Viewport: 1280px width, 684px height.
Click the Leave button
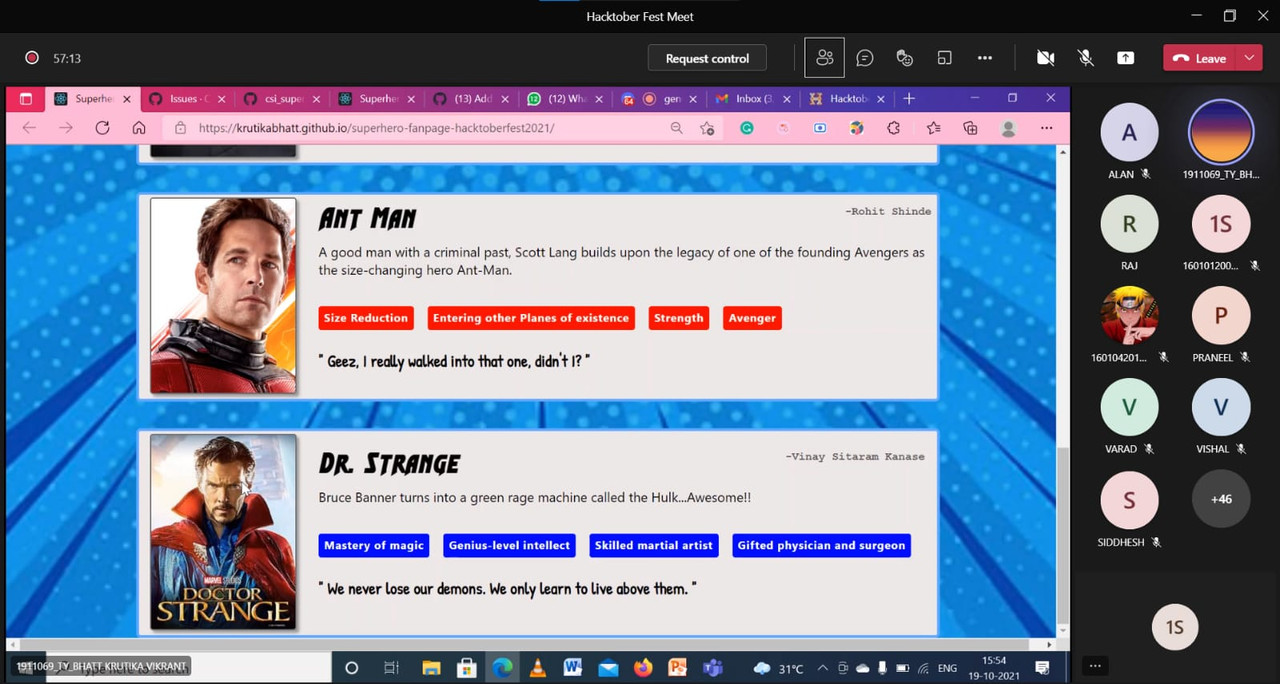1200,58
